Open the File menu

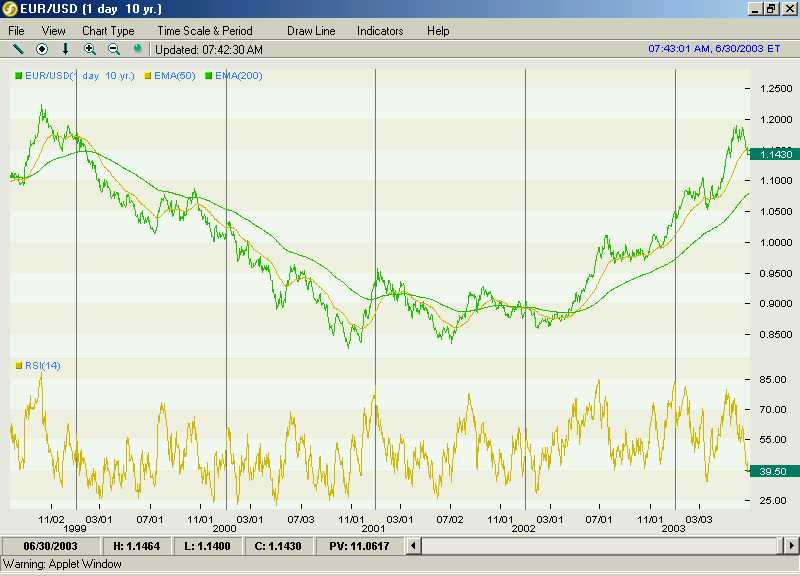[17, 31]
